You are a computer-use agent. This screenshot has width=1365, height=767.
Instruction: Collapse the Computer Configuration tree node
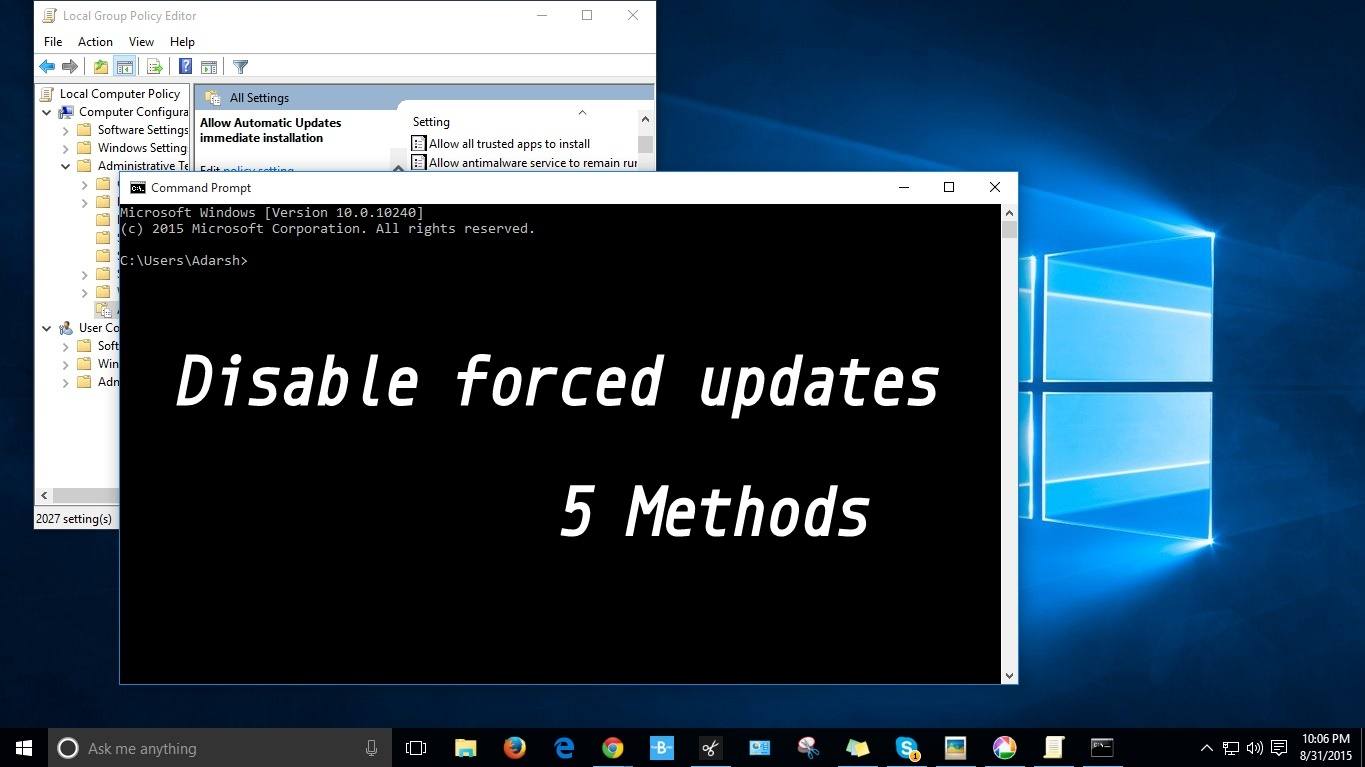click(x=47, y=112)
